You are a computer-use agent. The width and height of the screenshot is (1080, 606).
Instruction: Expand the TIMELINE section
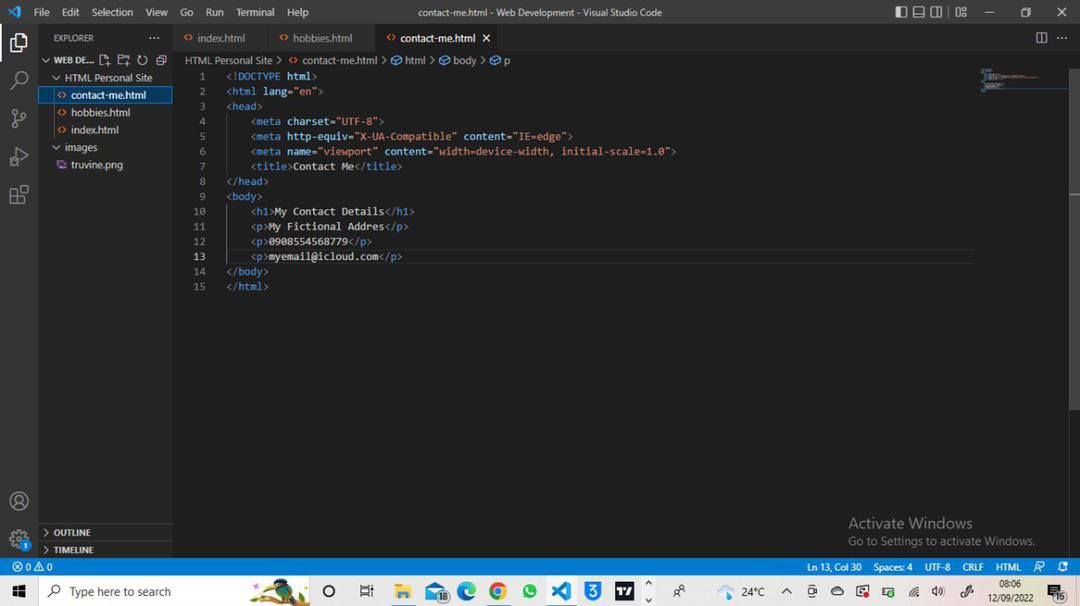pyautogui.click(x=69, y=549)
